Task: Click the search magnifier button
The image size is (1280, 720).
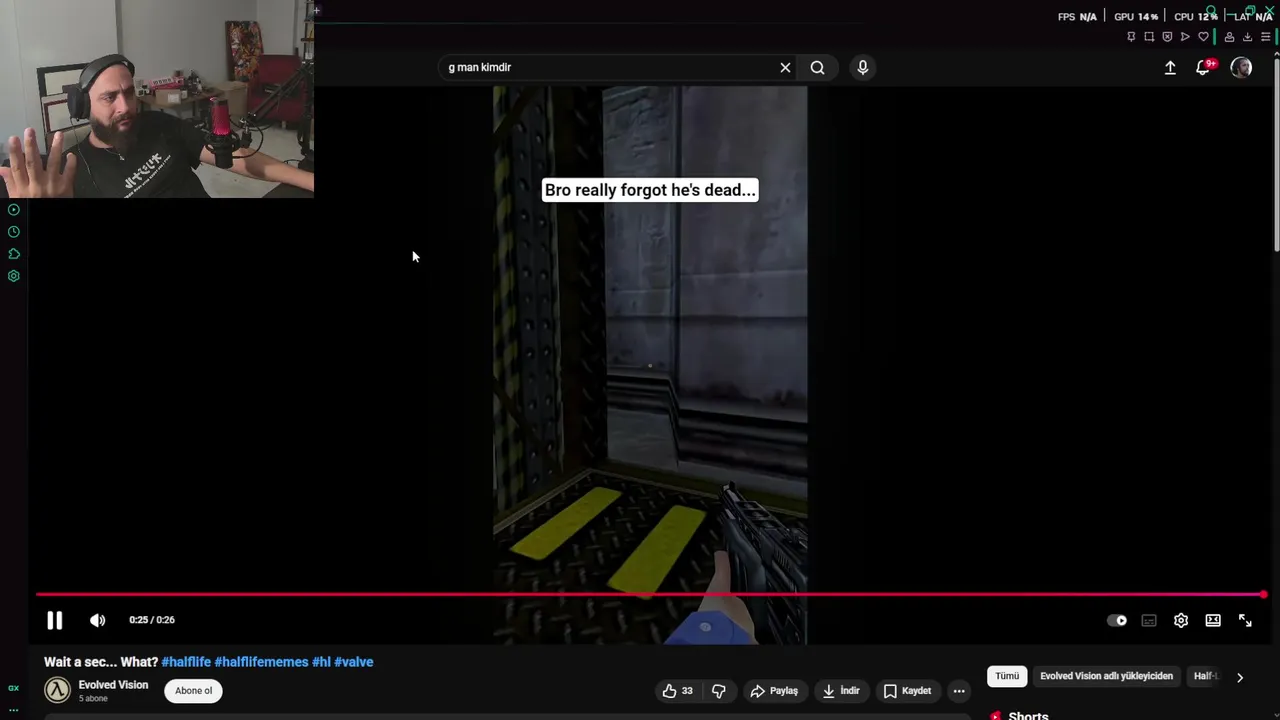Action: click(x=817, y=67)
